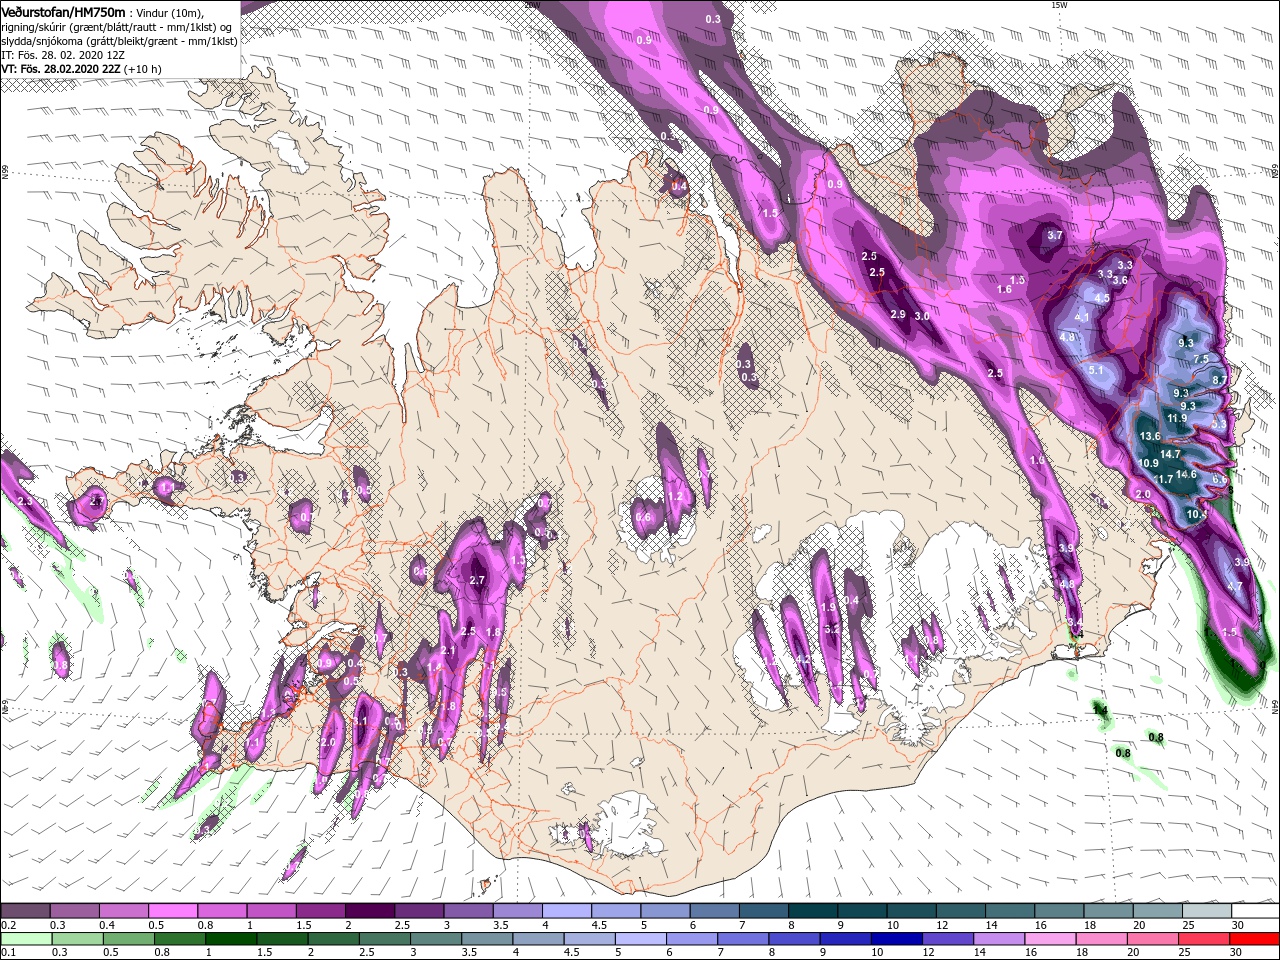Image resolution: width=1280 pixels, height=960 pixels.
Task: Click the 0.1 label in bottom legend
Action: pyautogui.click(x=8, y=952)
